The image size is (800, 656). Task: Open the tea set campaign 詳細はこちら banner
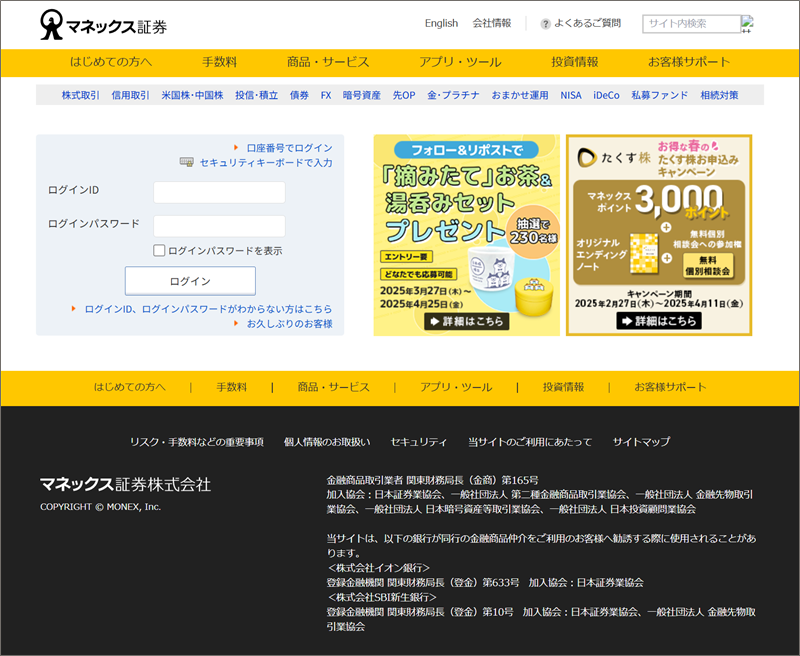click(x=466, y=321)
